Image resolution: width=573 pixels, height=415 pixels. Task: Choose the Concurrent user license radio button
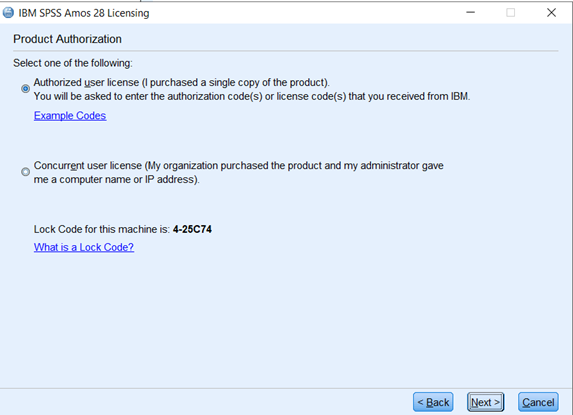[x=25, y=171]
